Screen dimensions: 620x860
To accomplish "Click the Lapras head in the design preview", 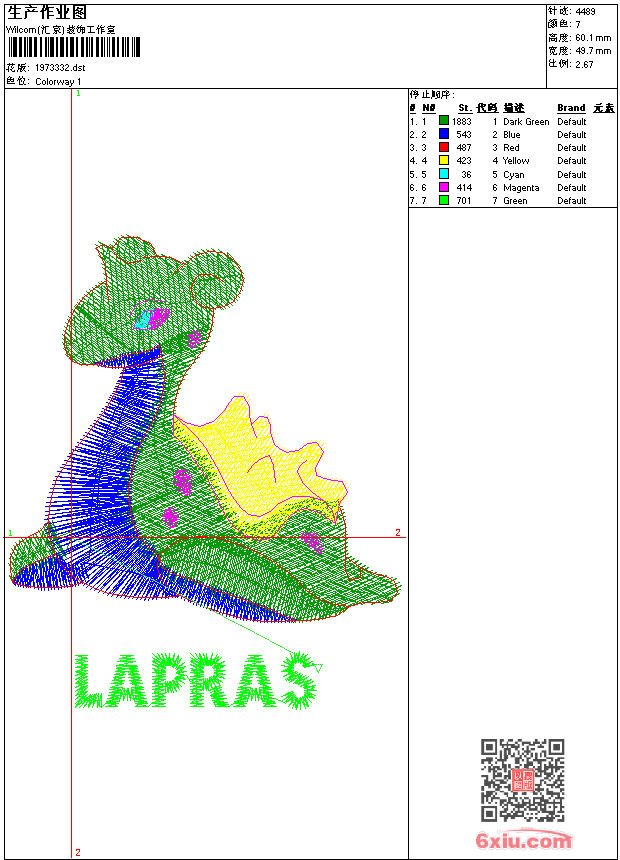I will pyautogui.click(x=154, y=302).
